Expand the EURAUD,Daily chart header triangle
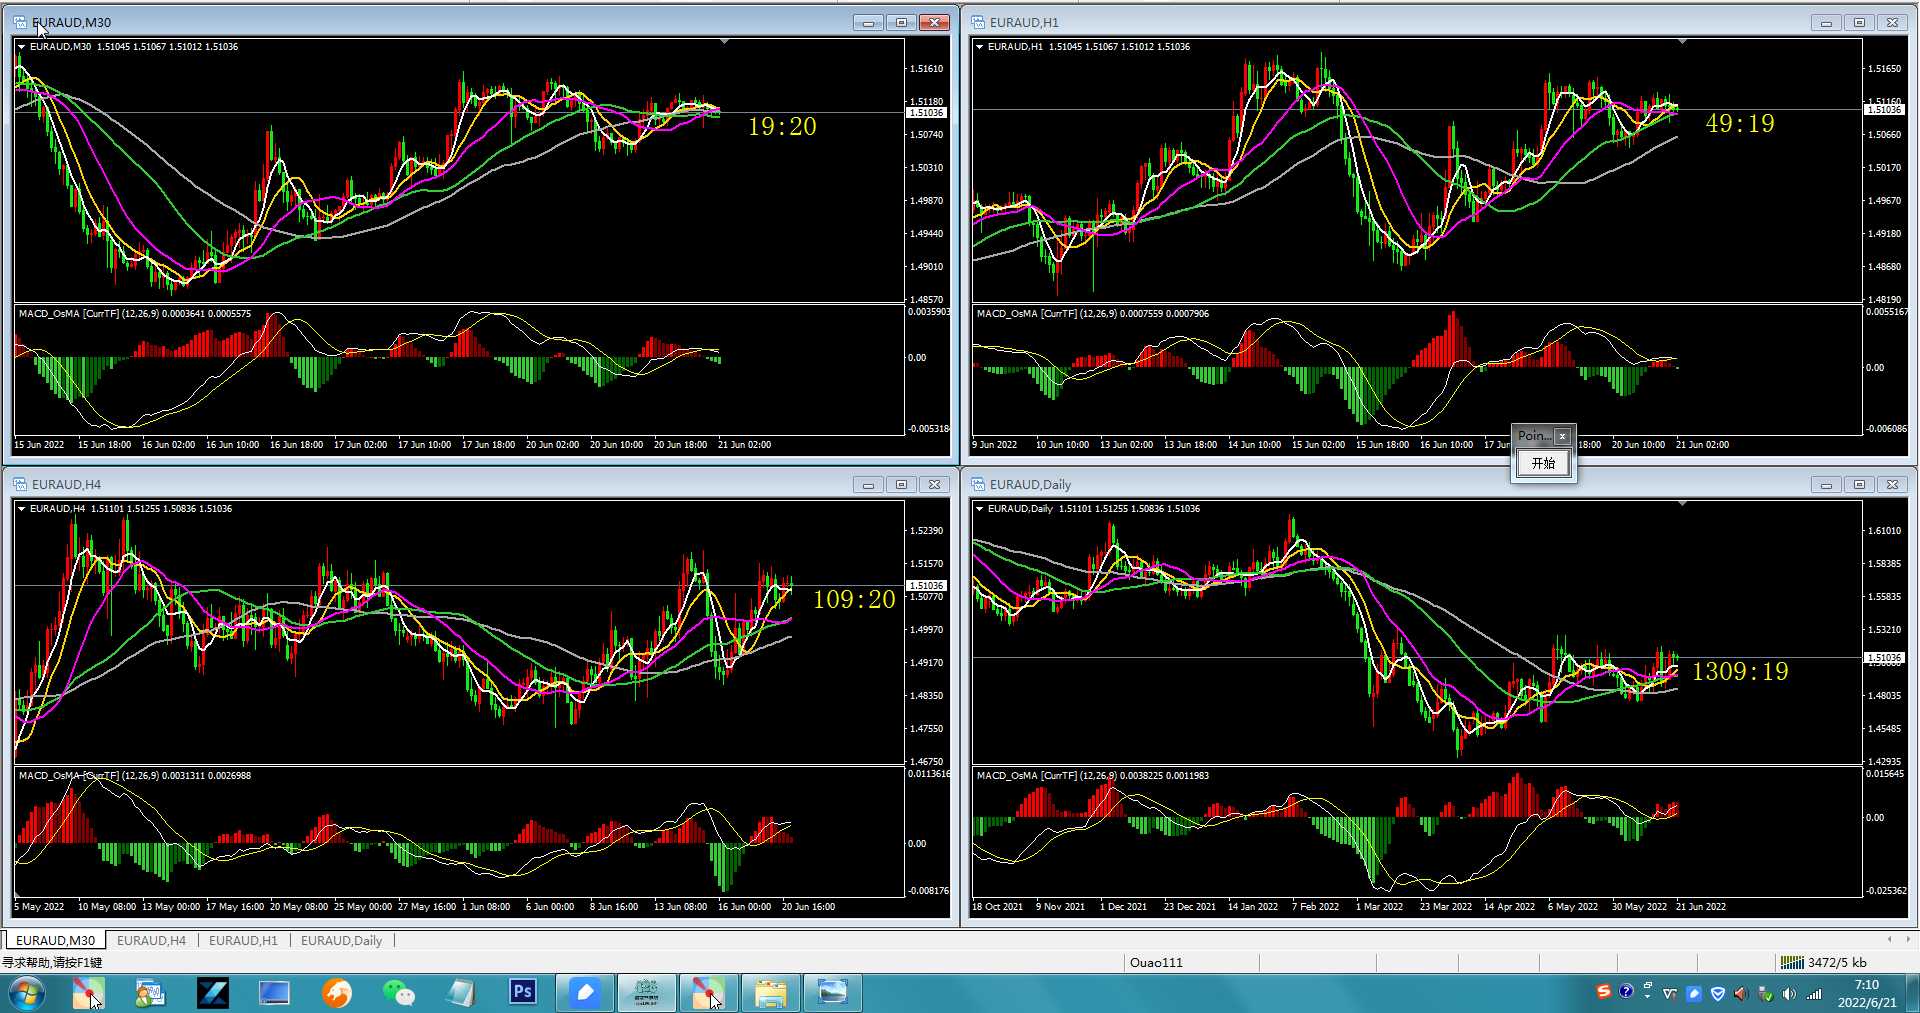This screenshot has height=1013, width=1920. 980,508
